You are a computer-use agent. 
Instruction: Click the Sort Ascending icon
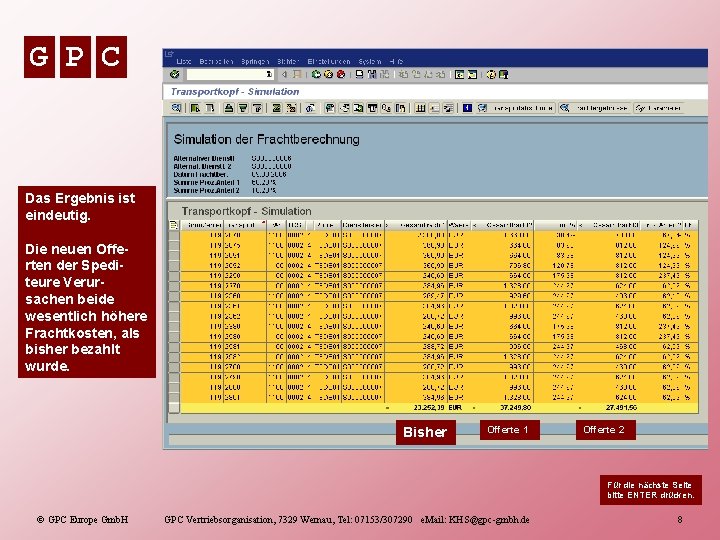click(x=229, y=108)
